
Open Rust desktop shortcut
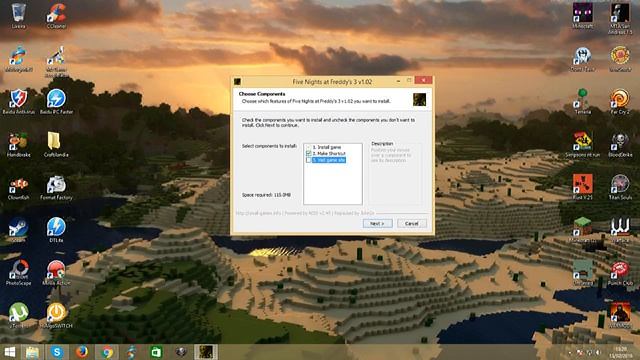point(582,187)
